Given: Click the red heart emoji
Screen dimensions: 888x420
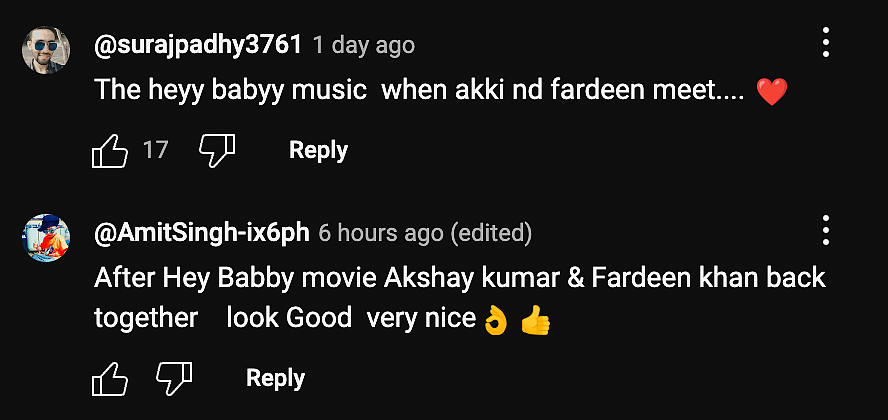Looking at the screenshot, I should (772, 92).
